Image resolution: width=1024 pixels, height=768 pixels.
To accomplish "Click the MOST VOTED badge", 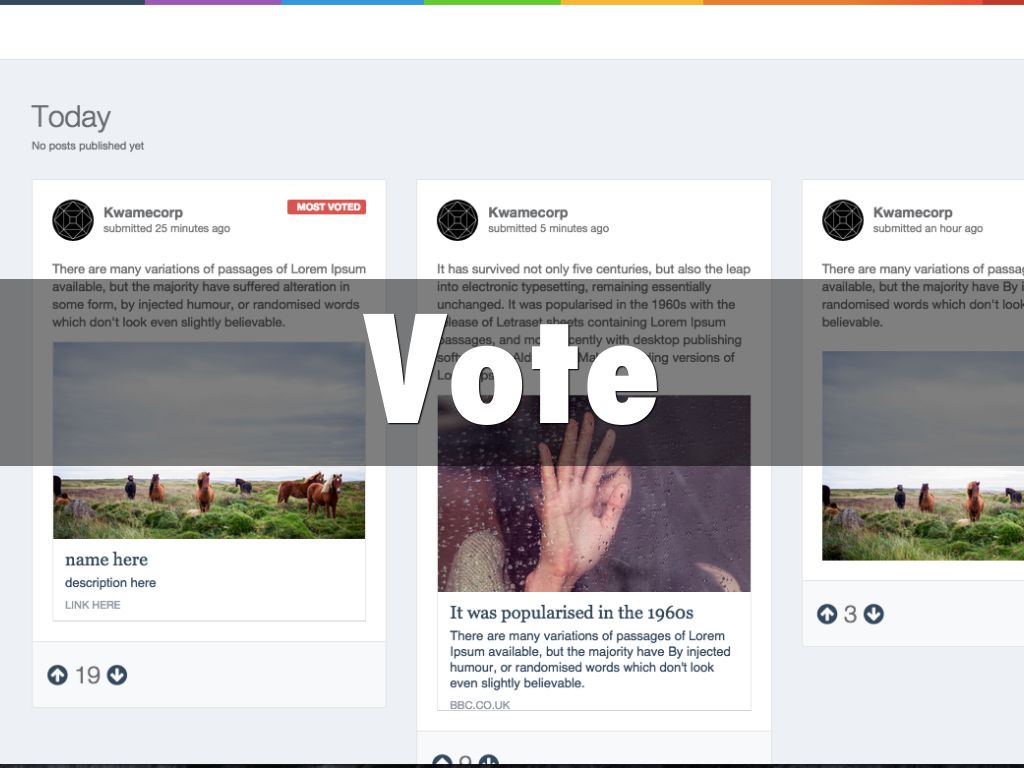I will click(327, 207).
